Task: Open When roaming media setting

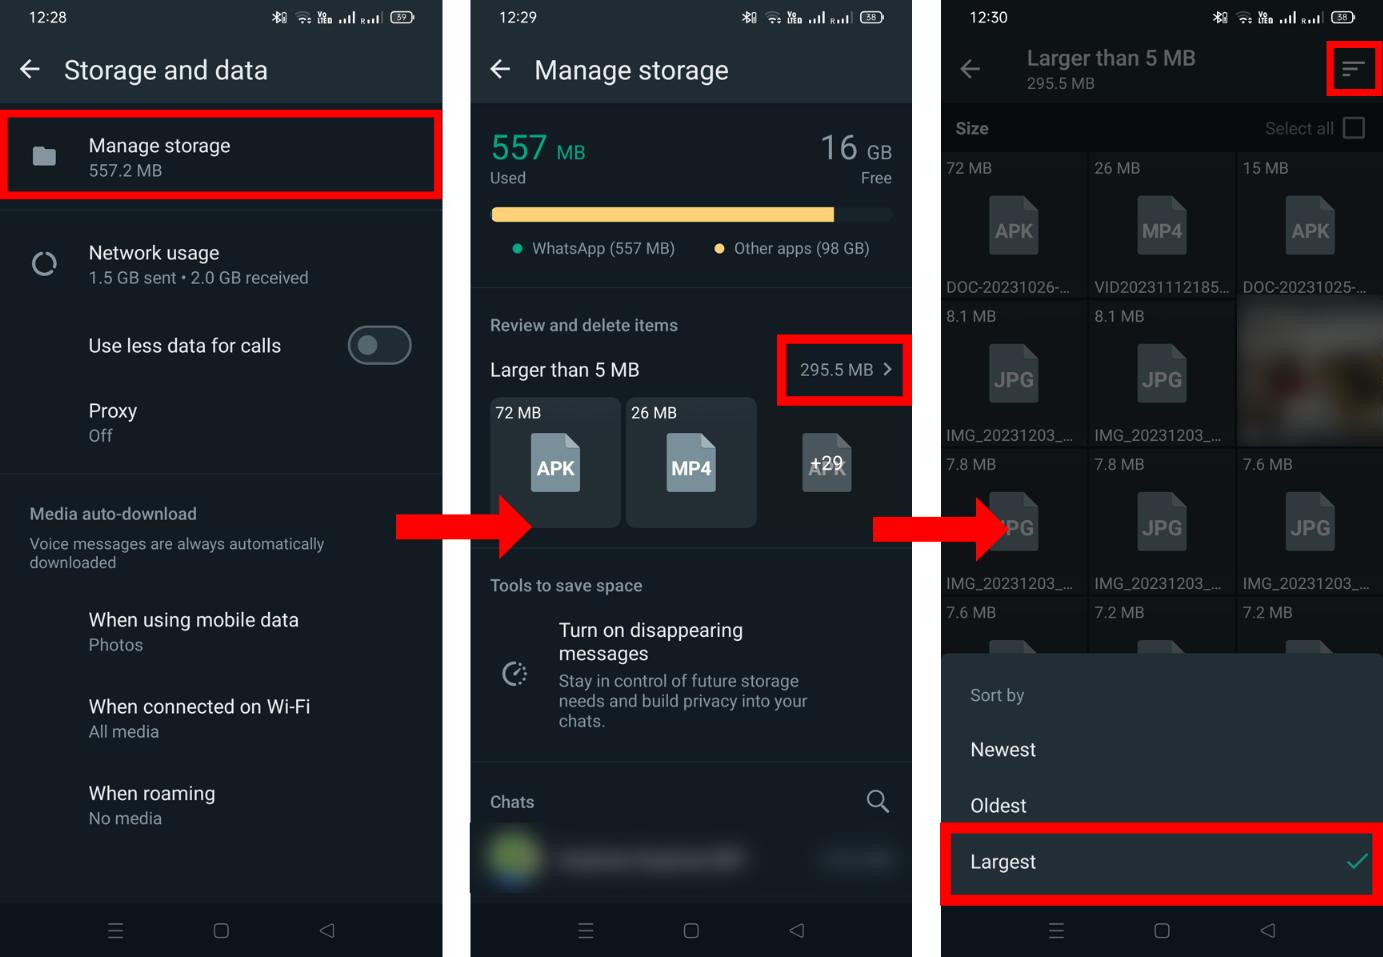Action: point(151,804)
